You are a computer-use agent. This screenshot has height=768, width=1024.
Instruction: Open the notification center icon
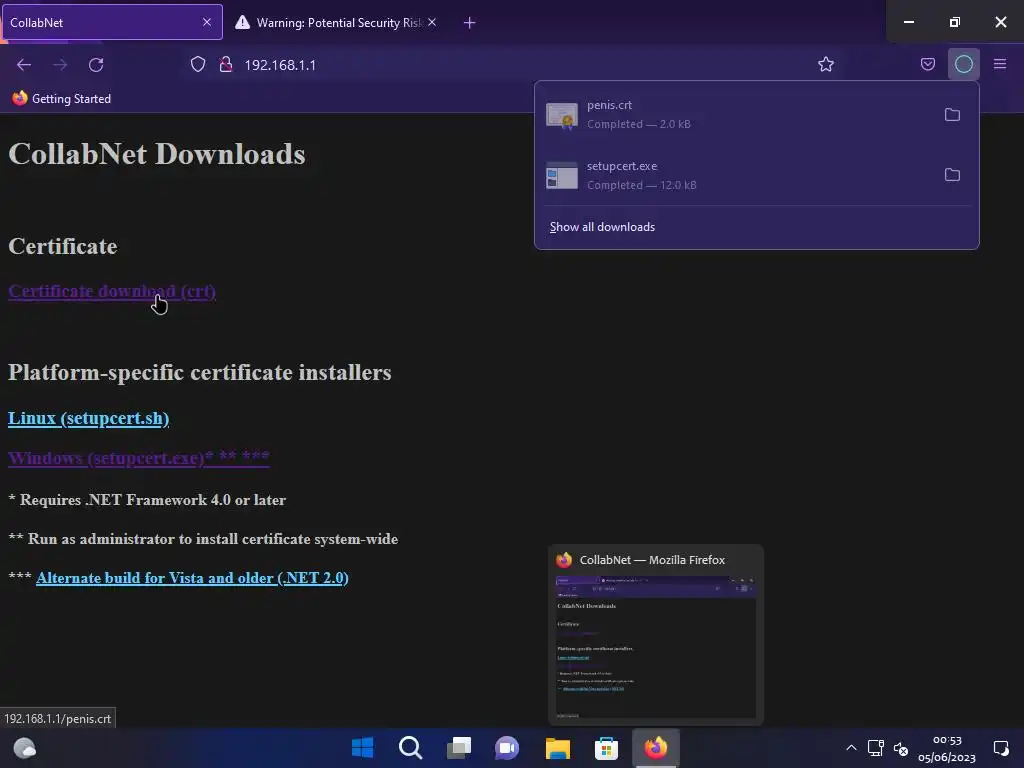[1000, 748]
